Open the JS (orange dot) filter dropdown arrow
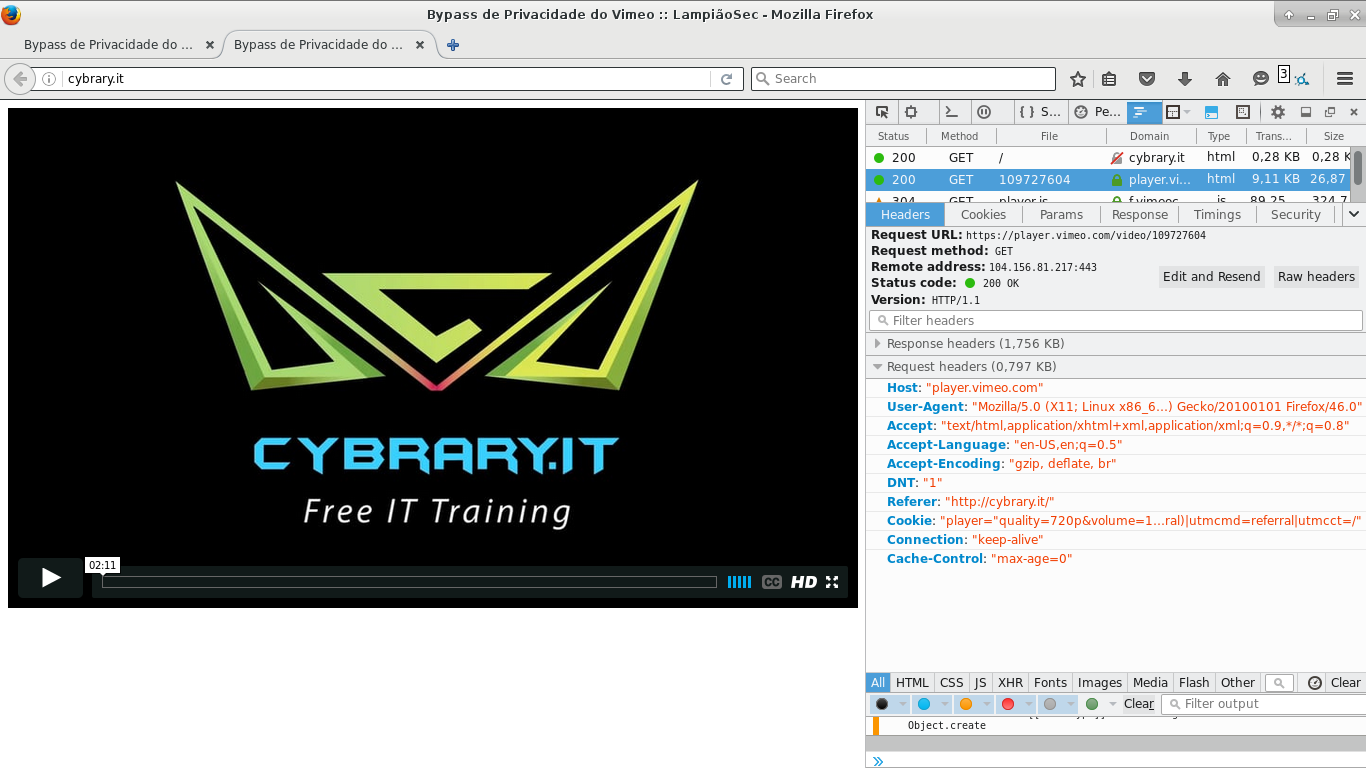The width and height of the screenshot is (1366, 768). point(987,704)
